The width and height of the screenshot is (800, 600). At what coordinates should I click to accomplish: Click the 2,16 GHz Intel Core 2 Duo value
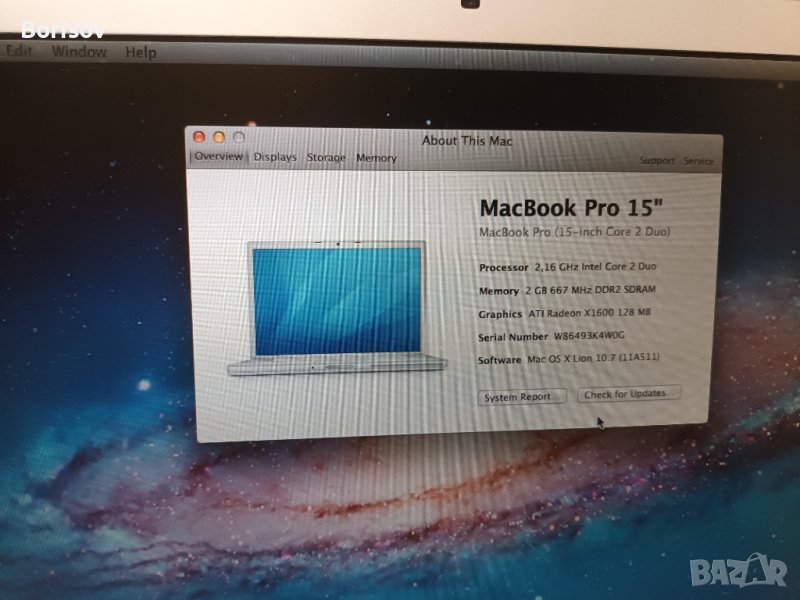pos(595,266)
